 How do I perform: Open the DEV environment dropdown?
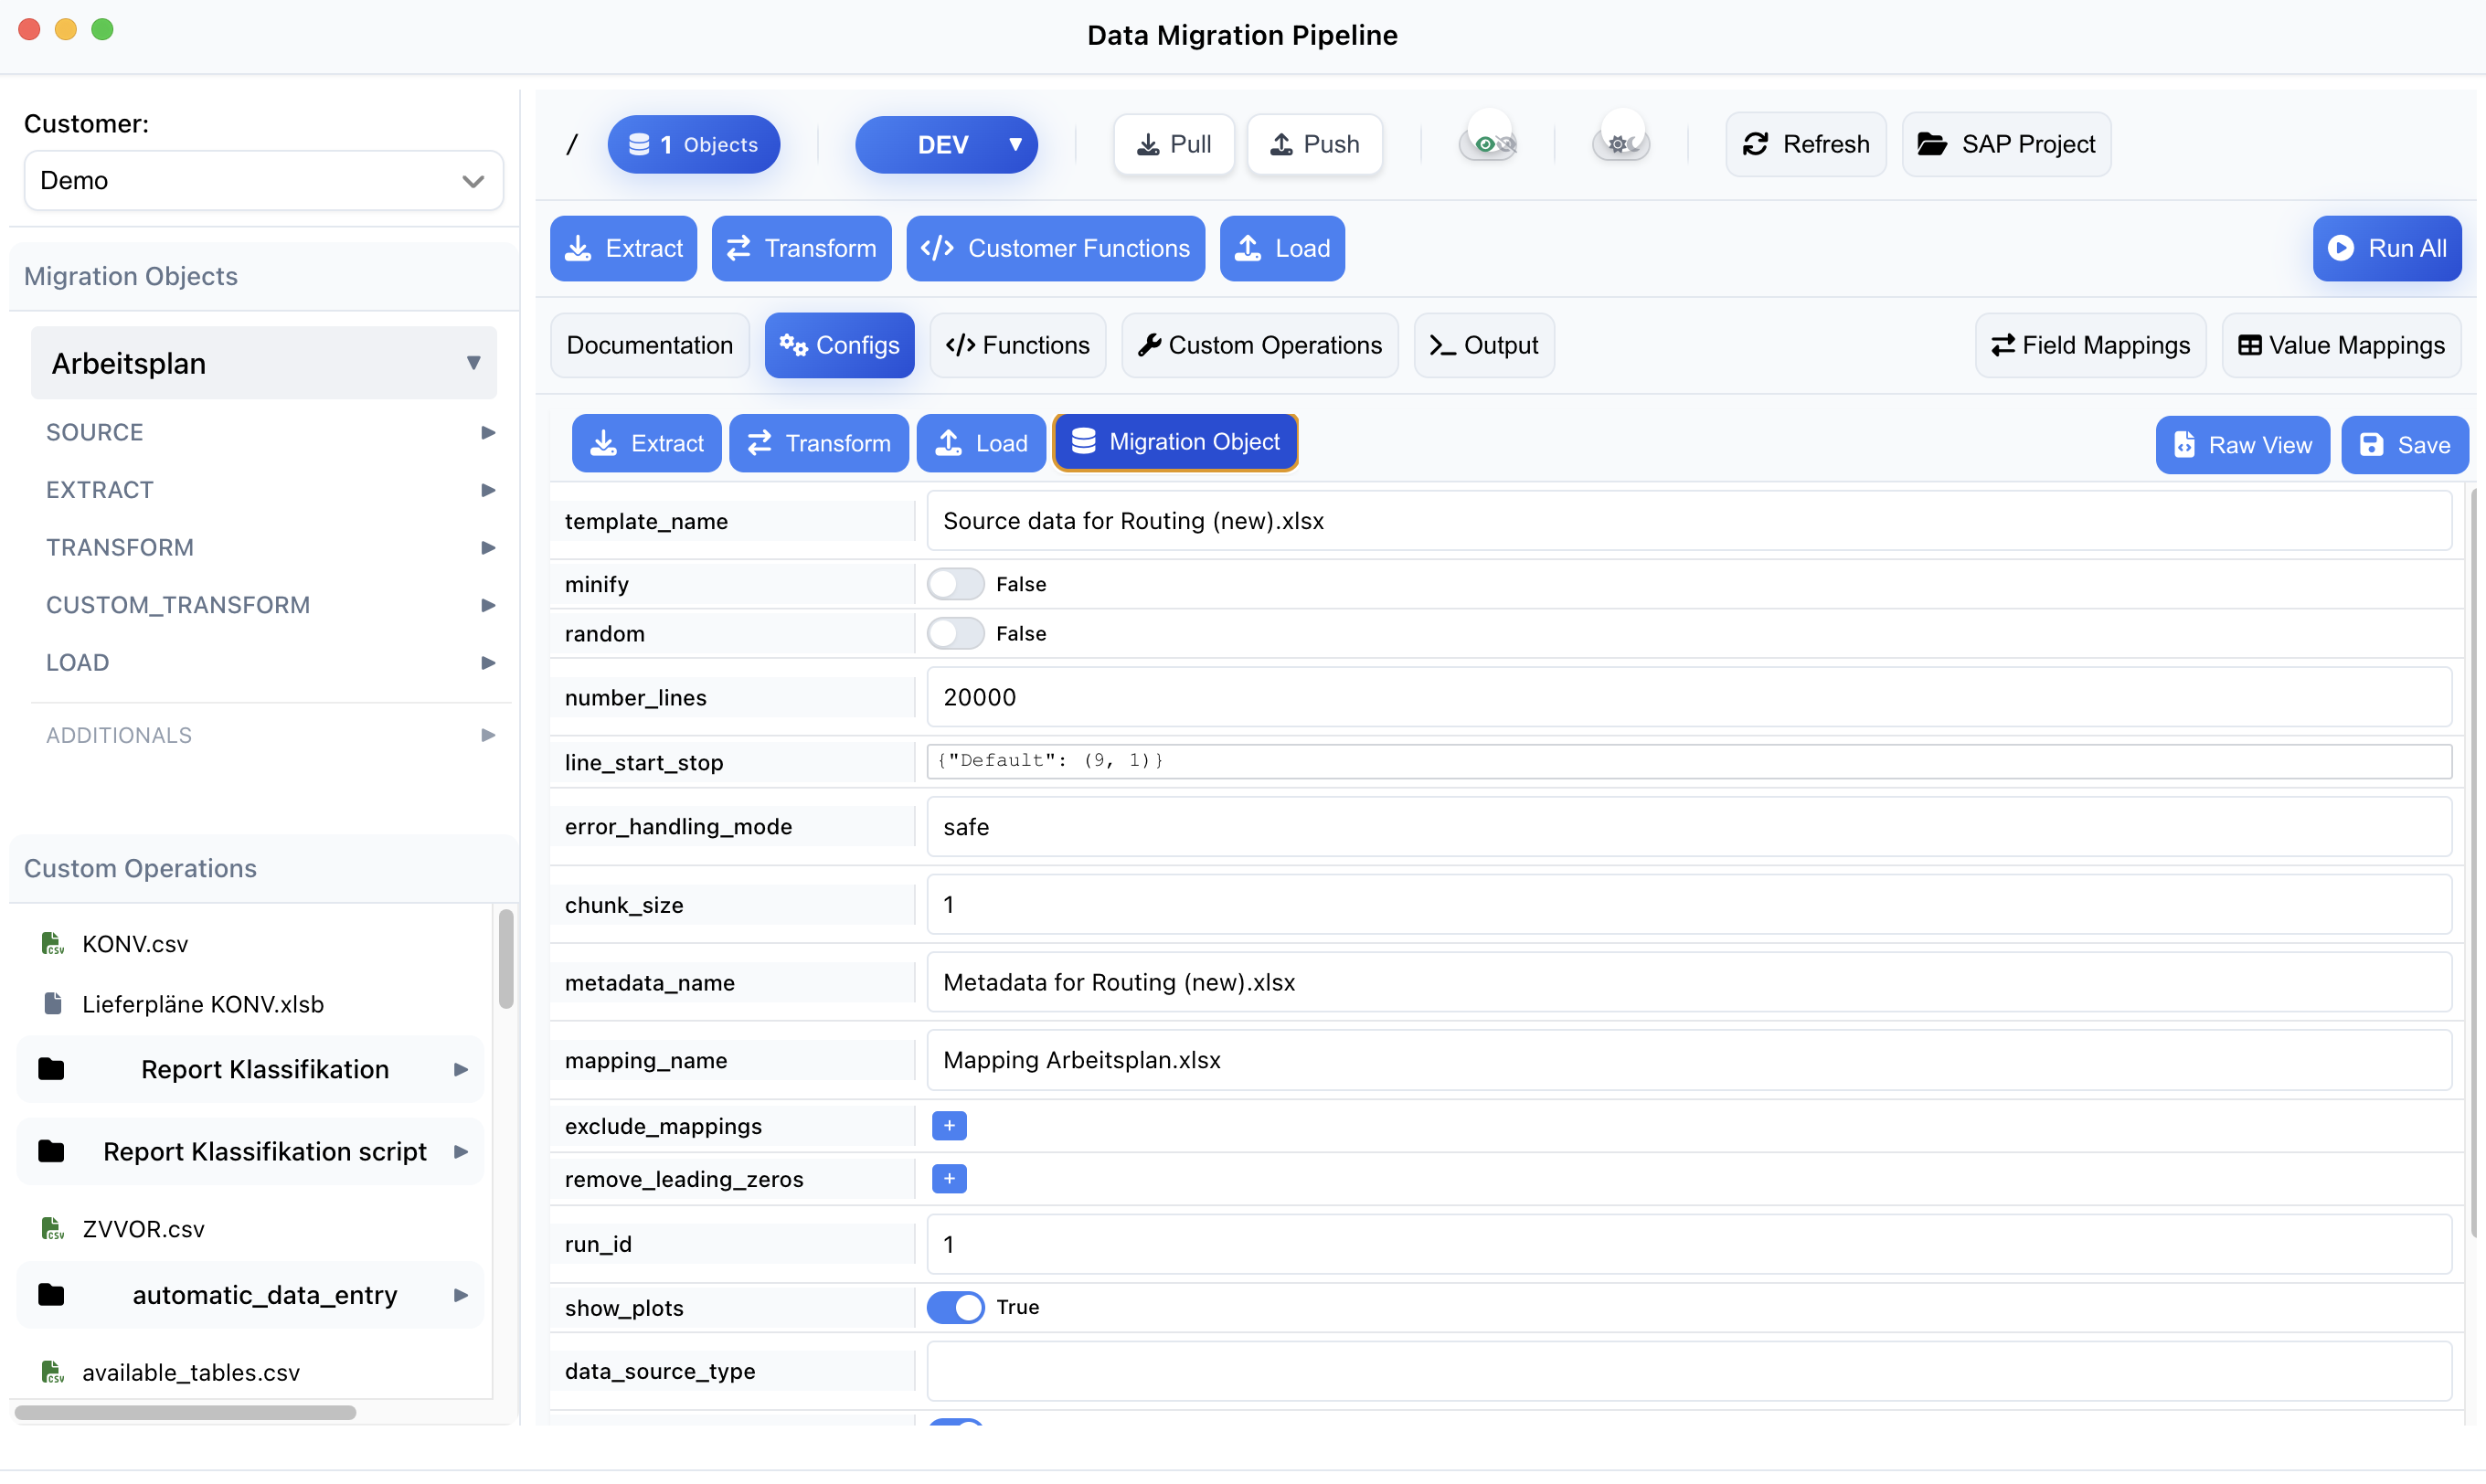(946, 144)
